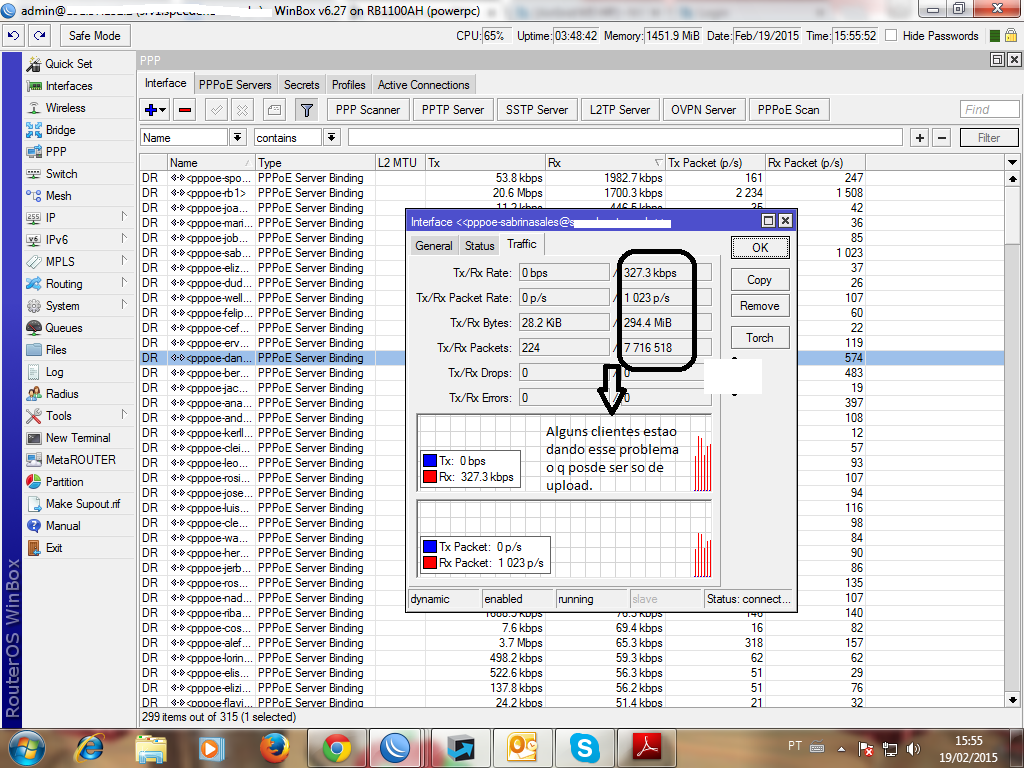
Task: Launch New Terminal
Action: 78,438
